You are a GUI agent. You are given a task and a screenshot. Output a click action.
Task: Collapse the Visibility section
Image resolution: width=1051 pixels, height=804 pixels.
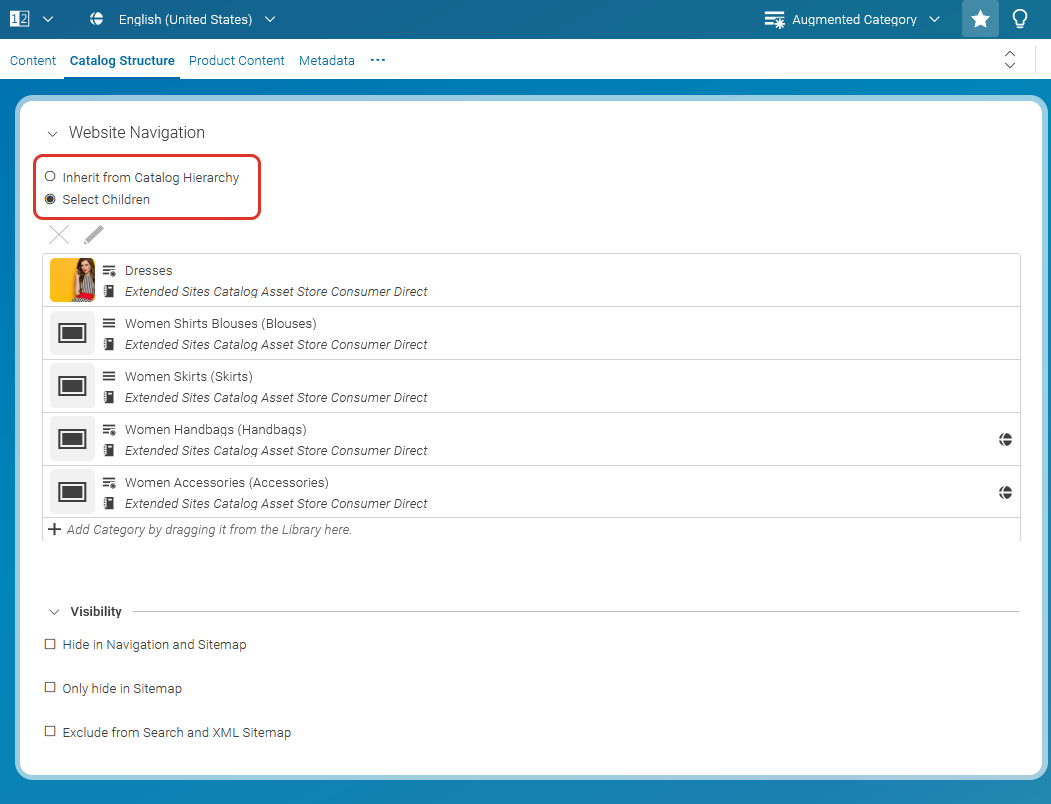[53, 611]
